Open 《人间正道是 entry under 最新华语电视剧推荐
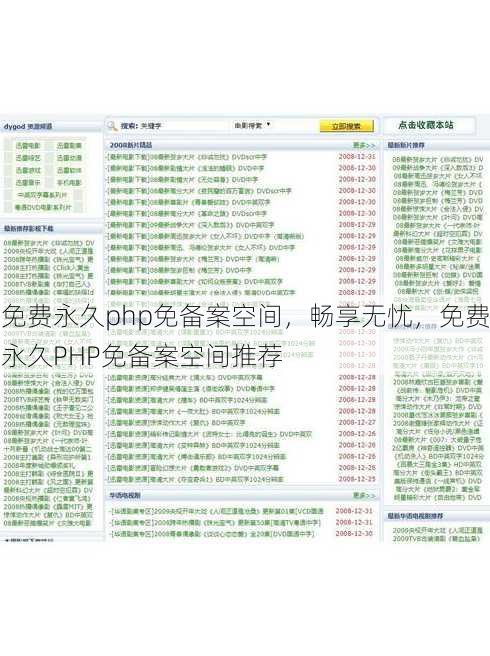This screenshot has width=490, height=656. (x=438, y=530)
